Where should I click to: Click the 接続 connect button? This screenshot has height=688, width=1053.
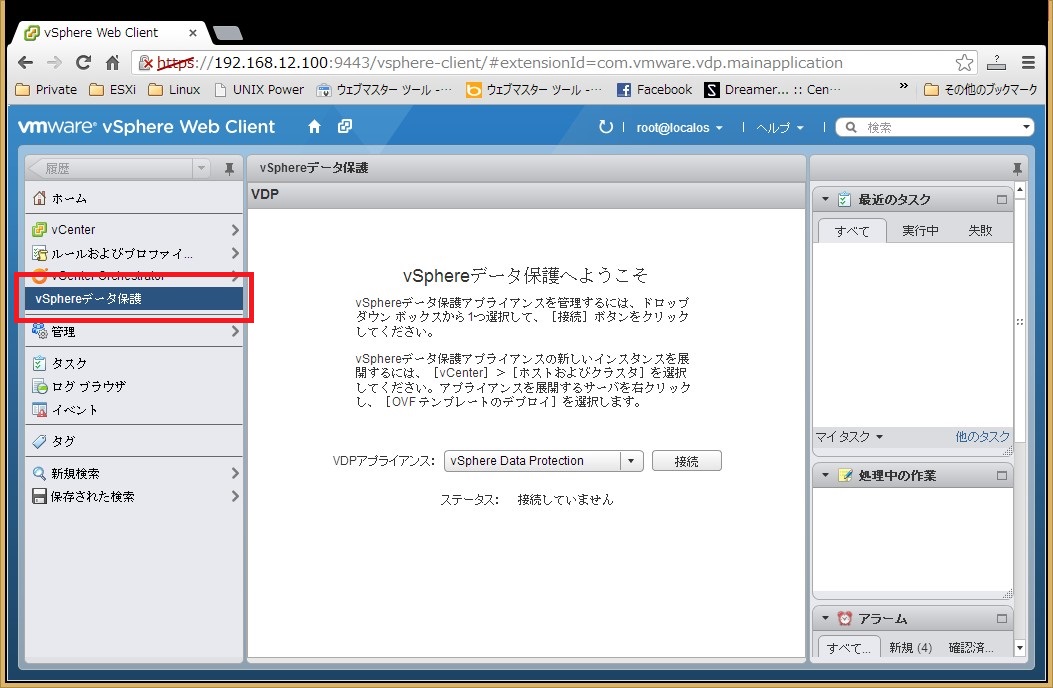pyautogui.click(x=686, y=461)
